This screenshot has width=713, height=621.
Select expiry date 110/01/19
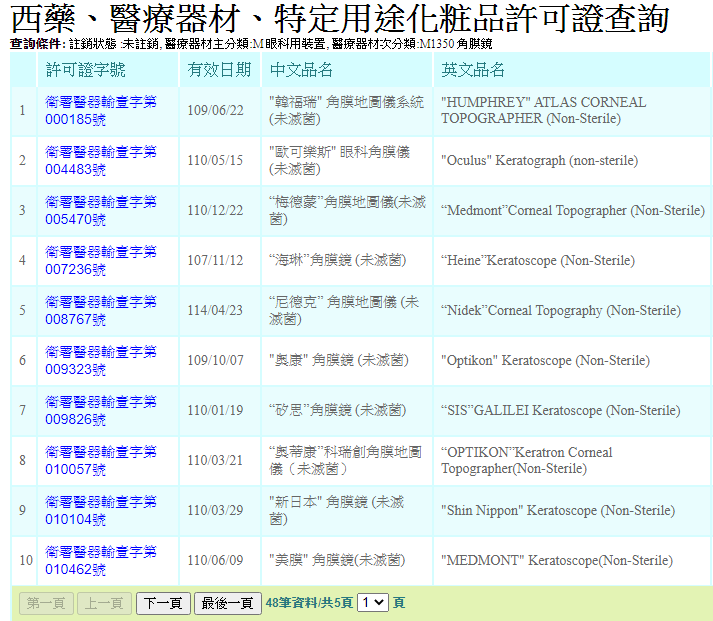click(216, 411)
